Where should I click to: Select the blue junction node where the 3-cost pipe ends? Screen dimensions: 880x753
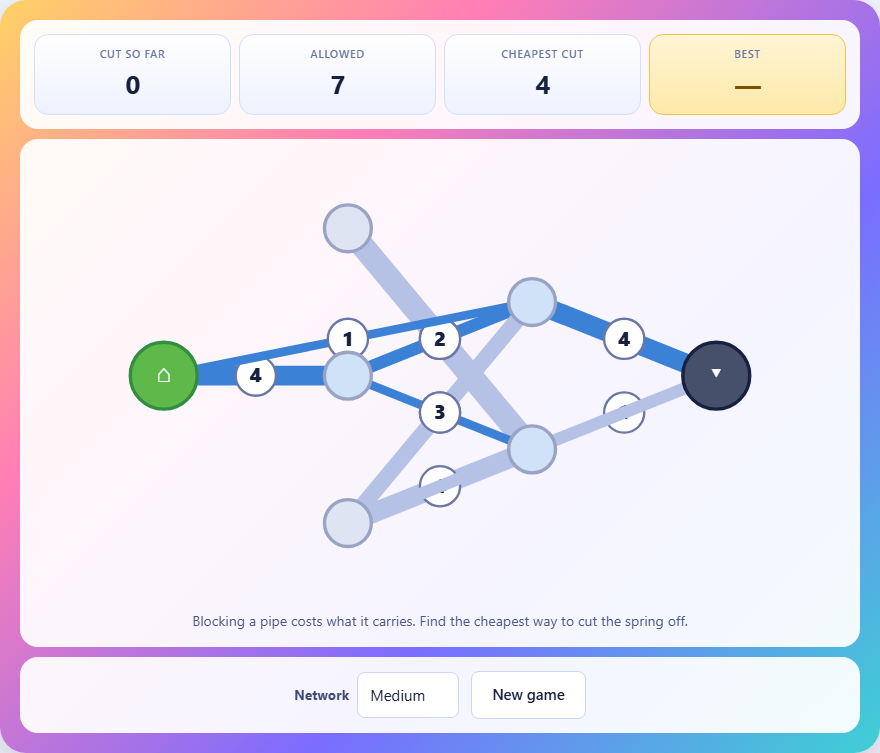(531, 449)
